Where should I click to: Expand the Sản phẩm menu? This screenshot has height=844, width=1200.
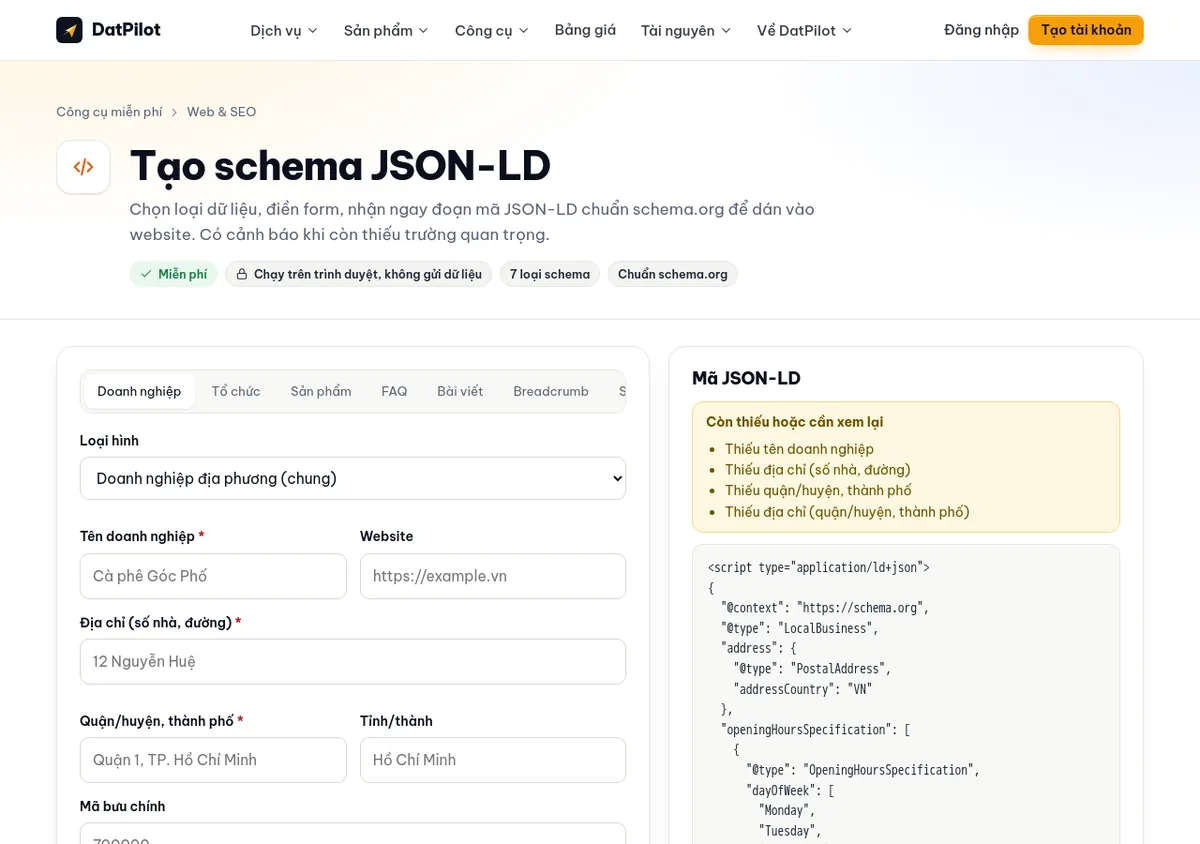tap(386, 30)
